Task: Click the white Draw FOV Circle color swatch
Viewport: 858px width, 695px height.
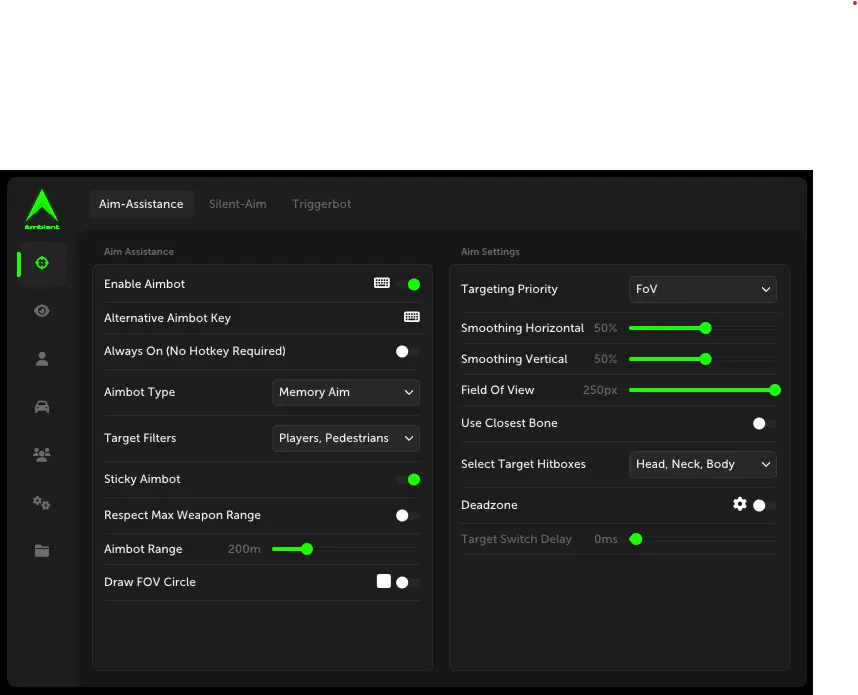Action: coord(383,581)
